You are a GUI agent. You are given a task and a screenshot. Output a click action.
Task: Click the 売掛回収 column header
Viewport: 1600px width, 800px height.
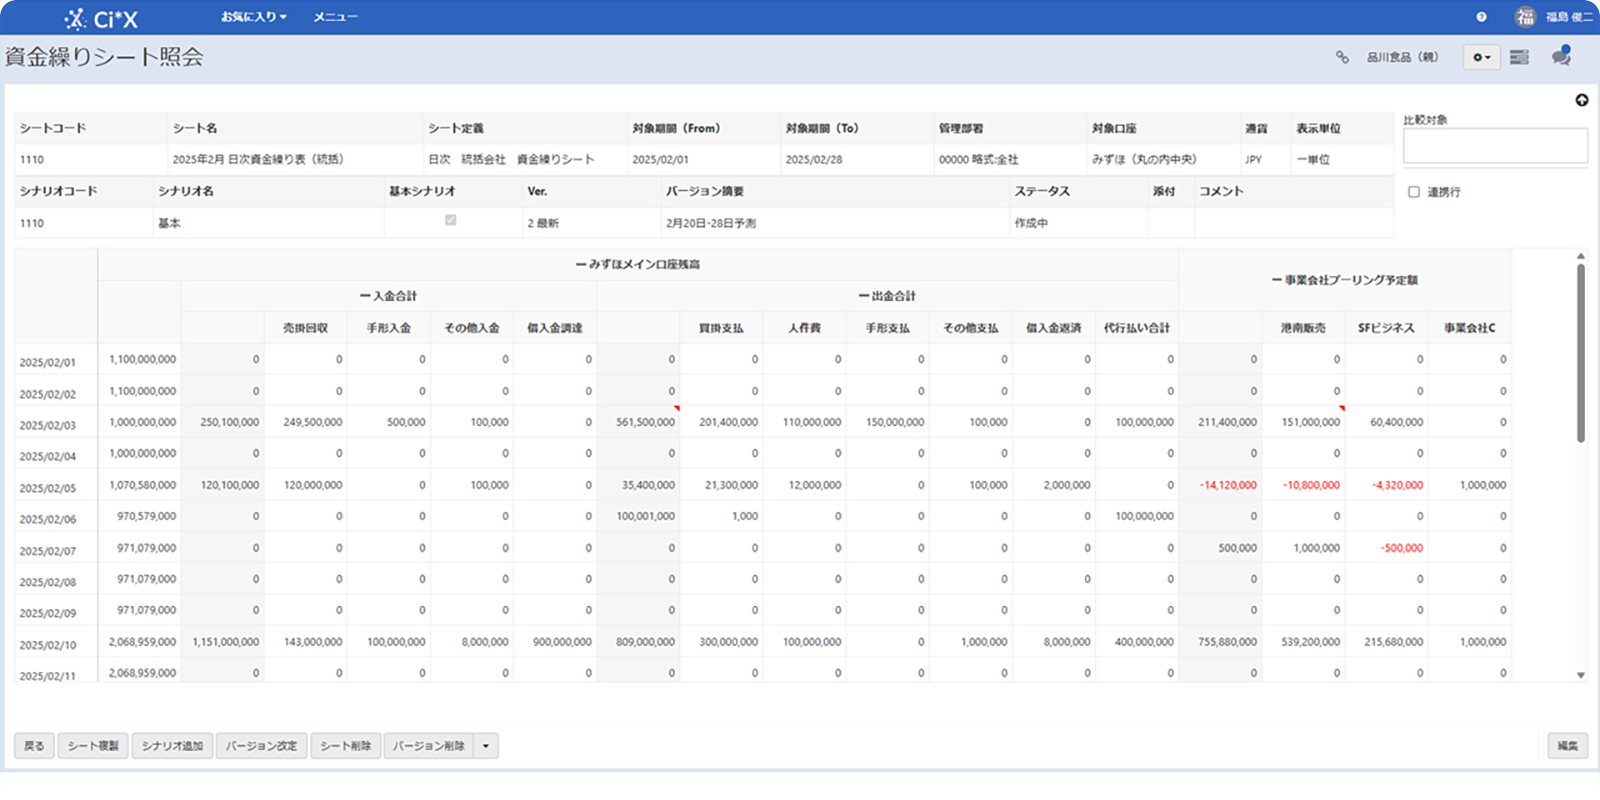(x=305, y=328)
